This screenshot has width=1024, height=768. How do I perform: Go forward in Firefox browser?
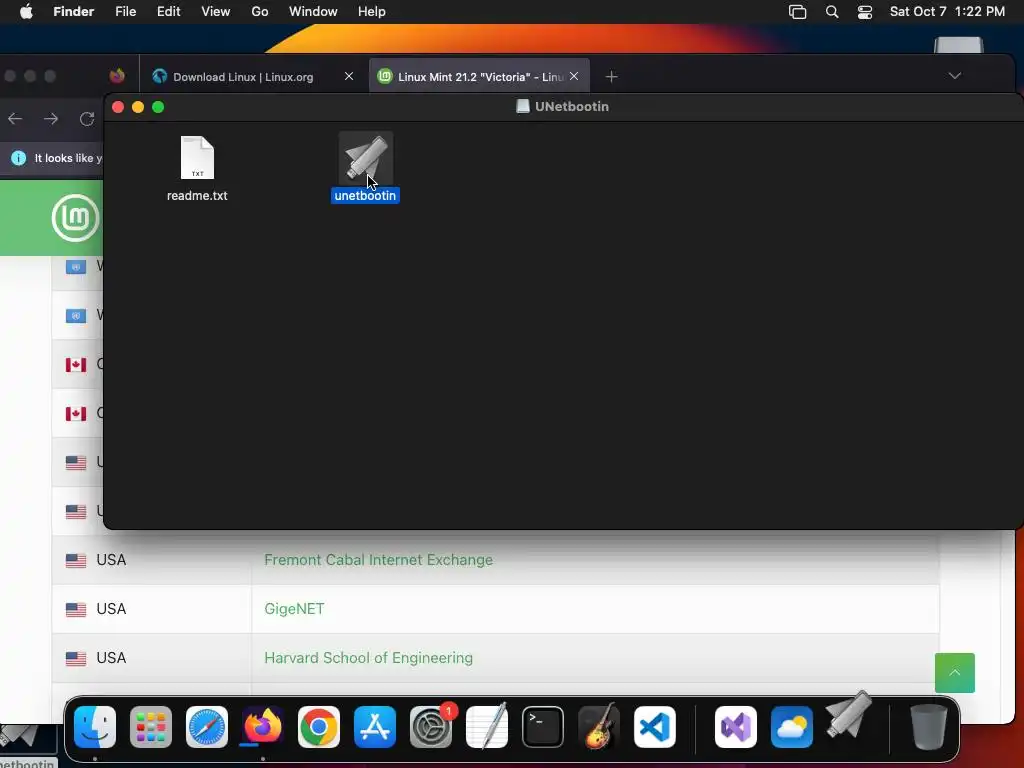pyautogui.click(x=51, y=119)
